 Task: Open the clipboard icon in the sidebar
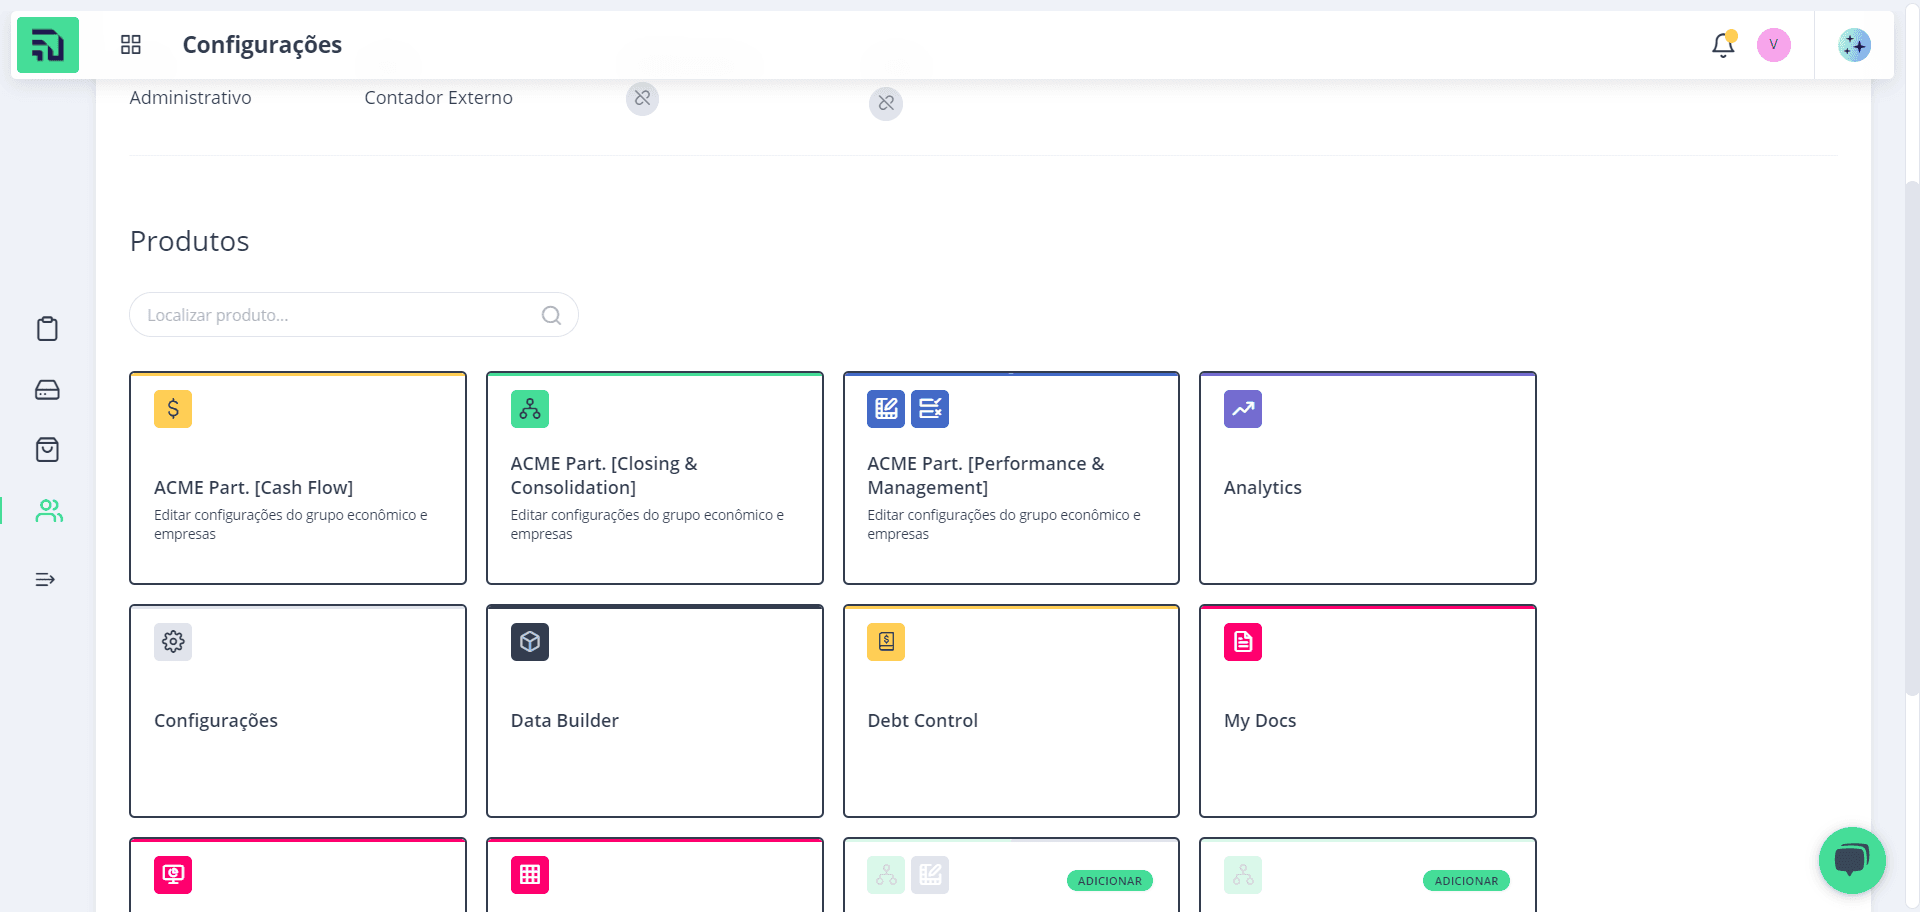pos(47,329)
